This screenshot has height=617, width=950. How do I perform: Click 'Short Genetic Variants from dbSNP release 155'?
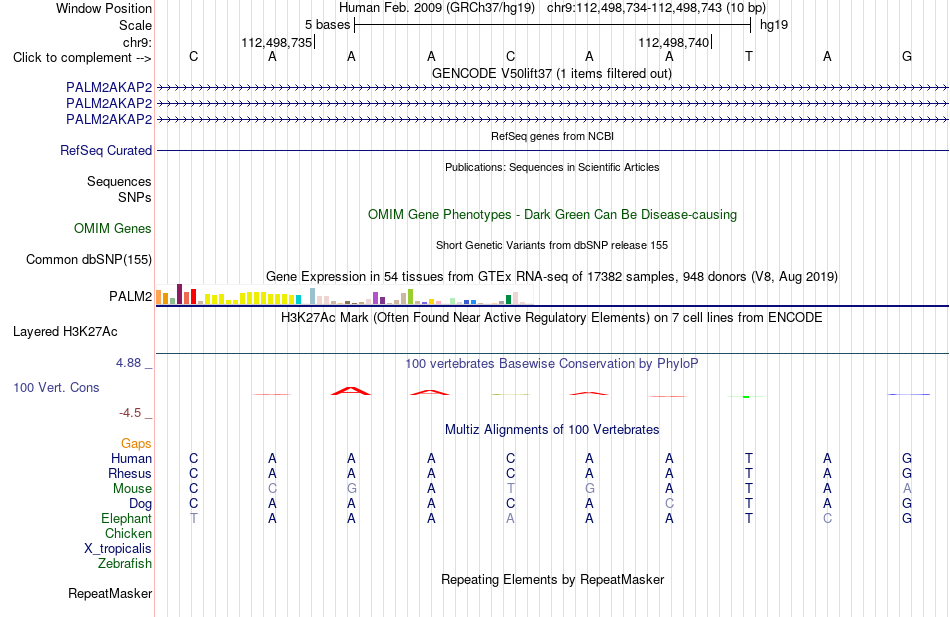tap(551, 245)
